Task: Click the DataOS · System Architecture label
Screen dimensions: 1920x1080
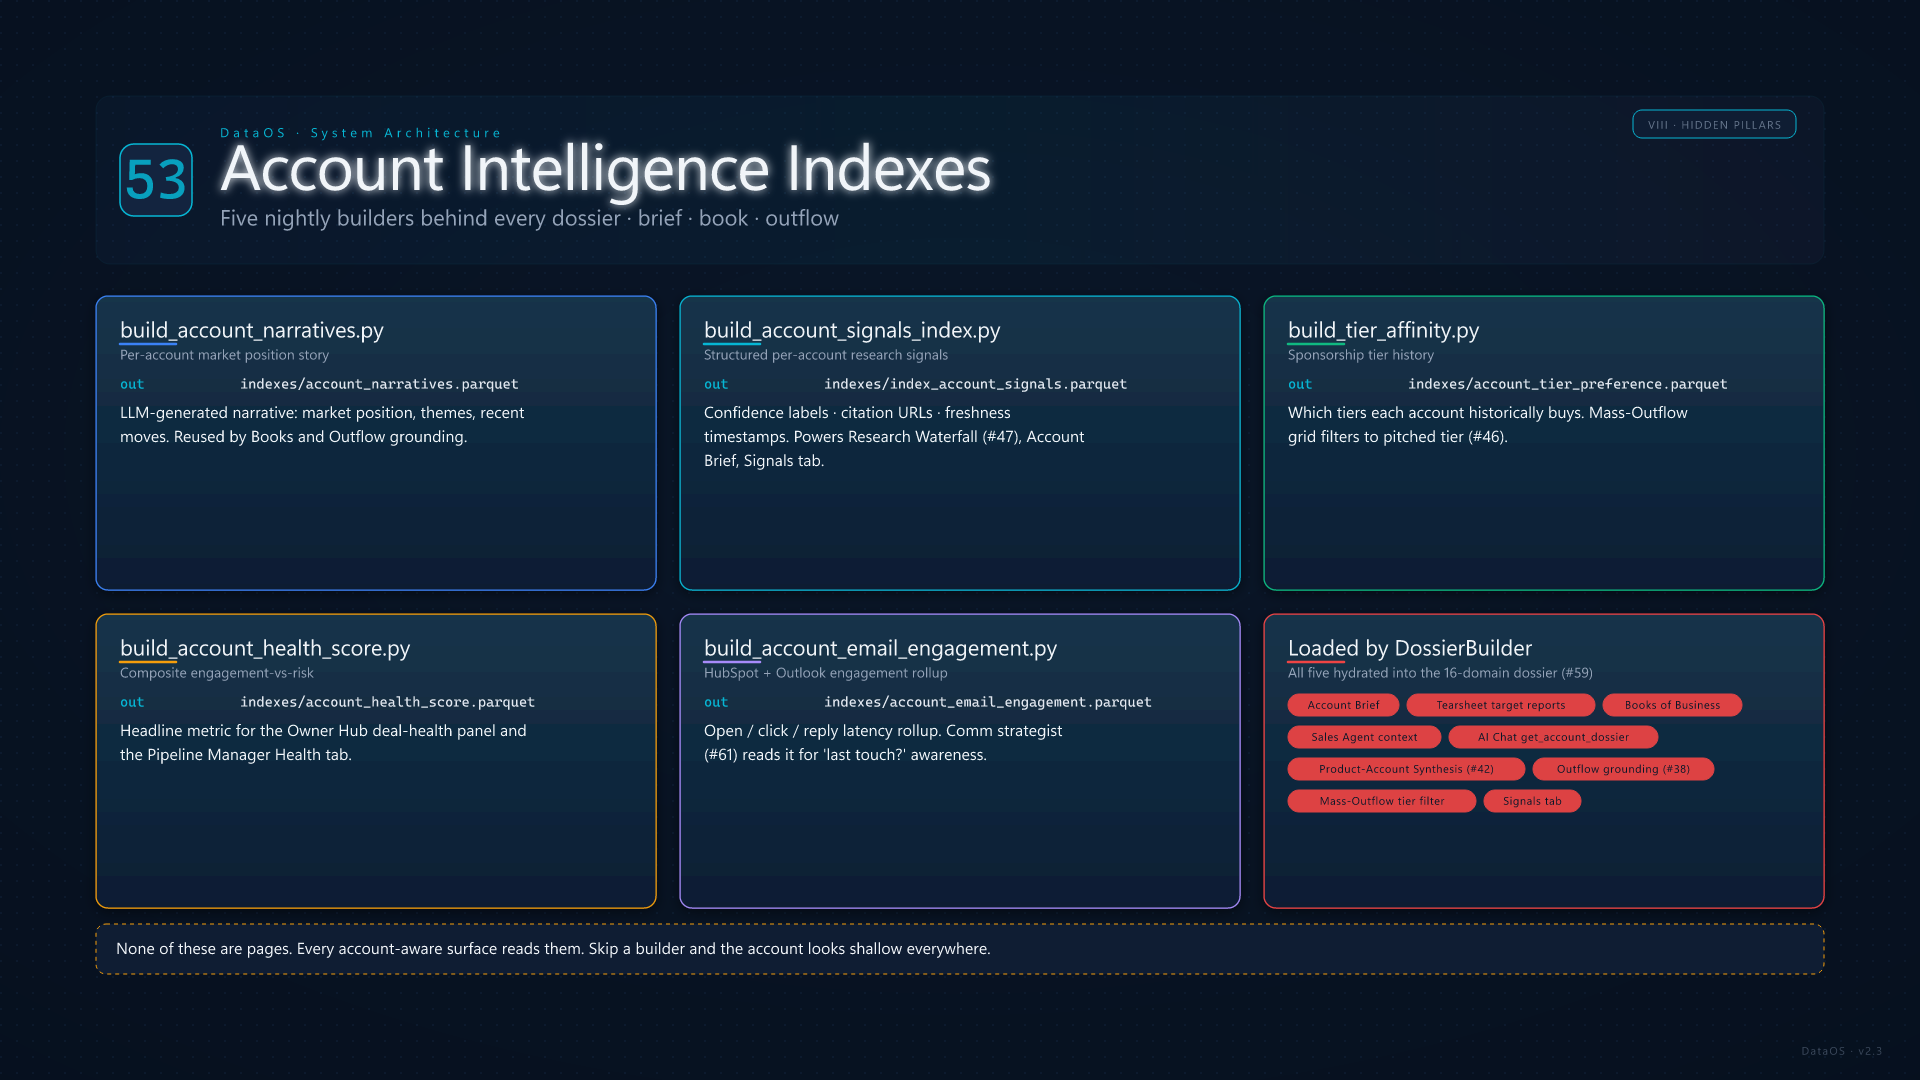Action: [361, 133]
